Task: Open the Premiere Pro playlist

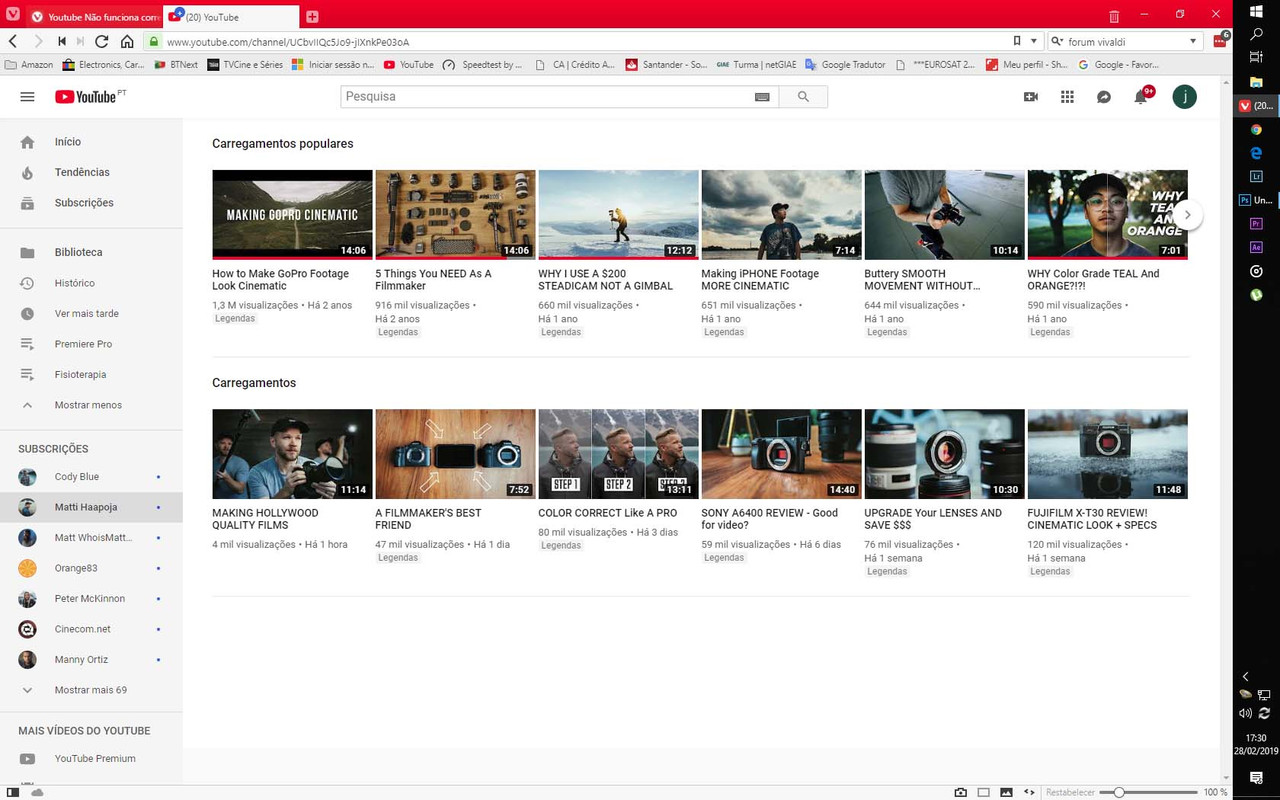Action: pos(91,344)
